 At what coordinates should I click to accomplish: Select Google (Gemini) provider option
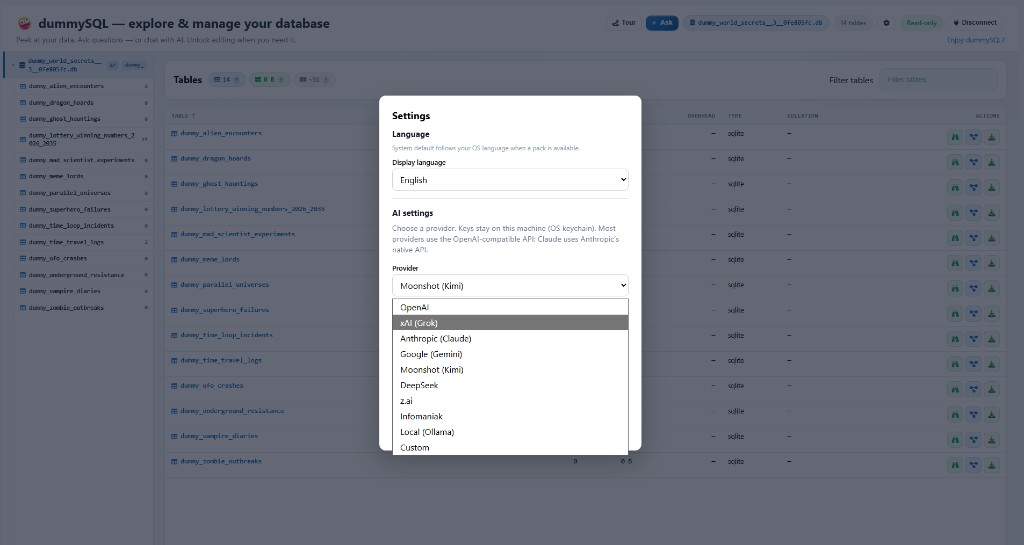pos(510,354)
